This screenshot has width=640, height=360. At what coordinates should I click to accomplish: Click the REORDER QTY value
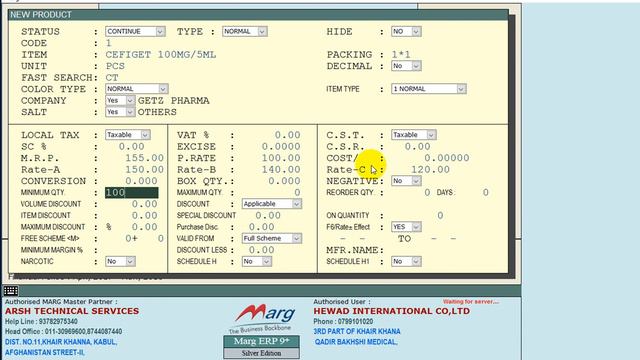click(x=427, y=192)
